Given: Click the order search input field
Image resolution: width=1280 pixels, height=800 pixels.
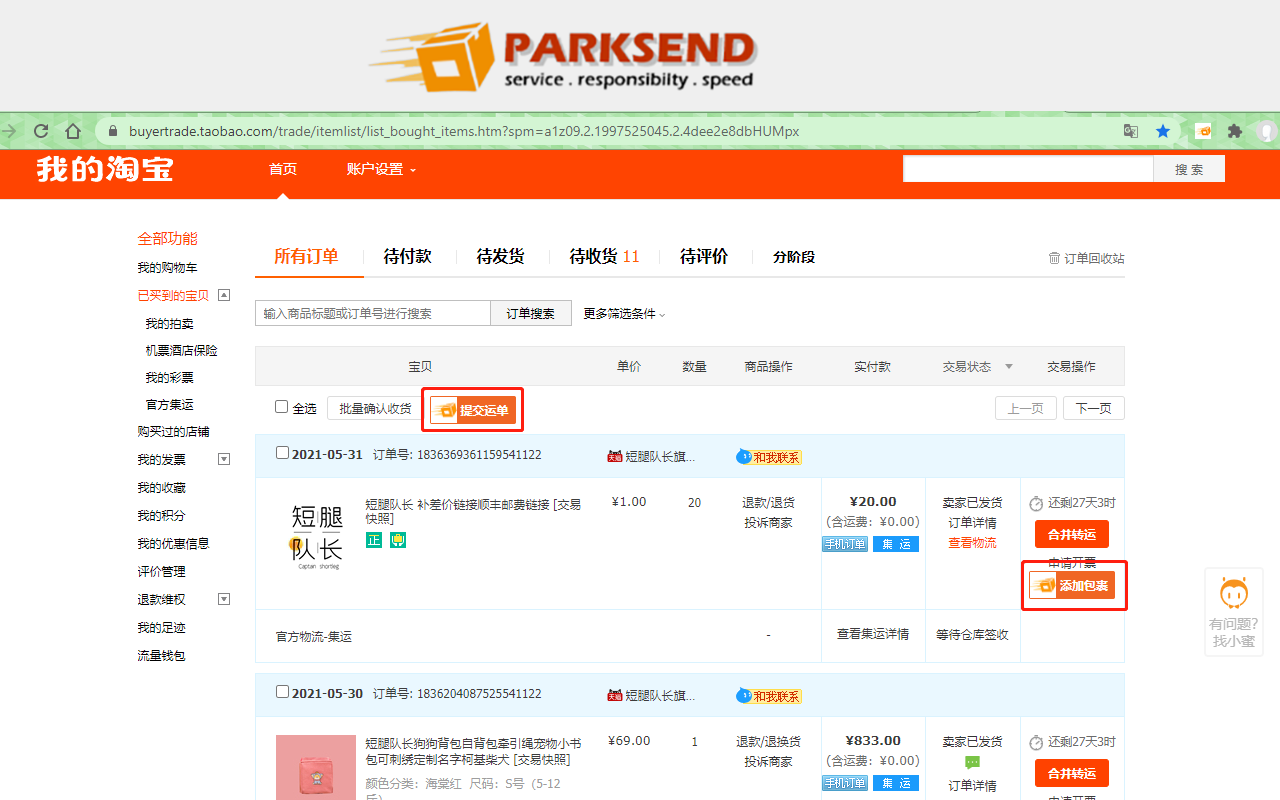Looking at the screenshot, I should coord(373,313).
